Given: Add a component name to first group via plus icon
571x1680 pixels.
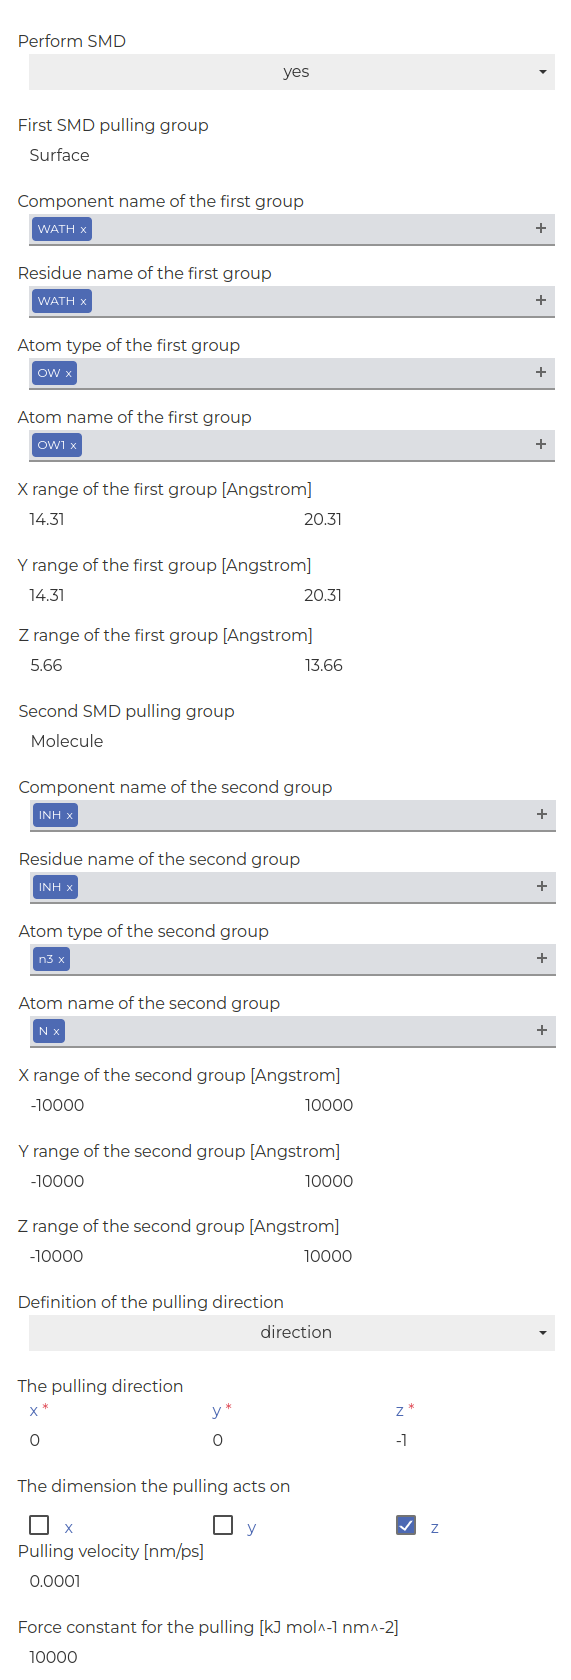Looking at the screenshot, I should coord(541,228).
